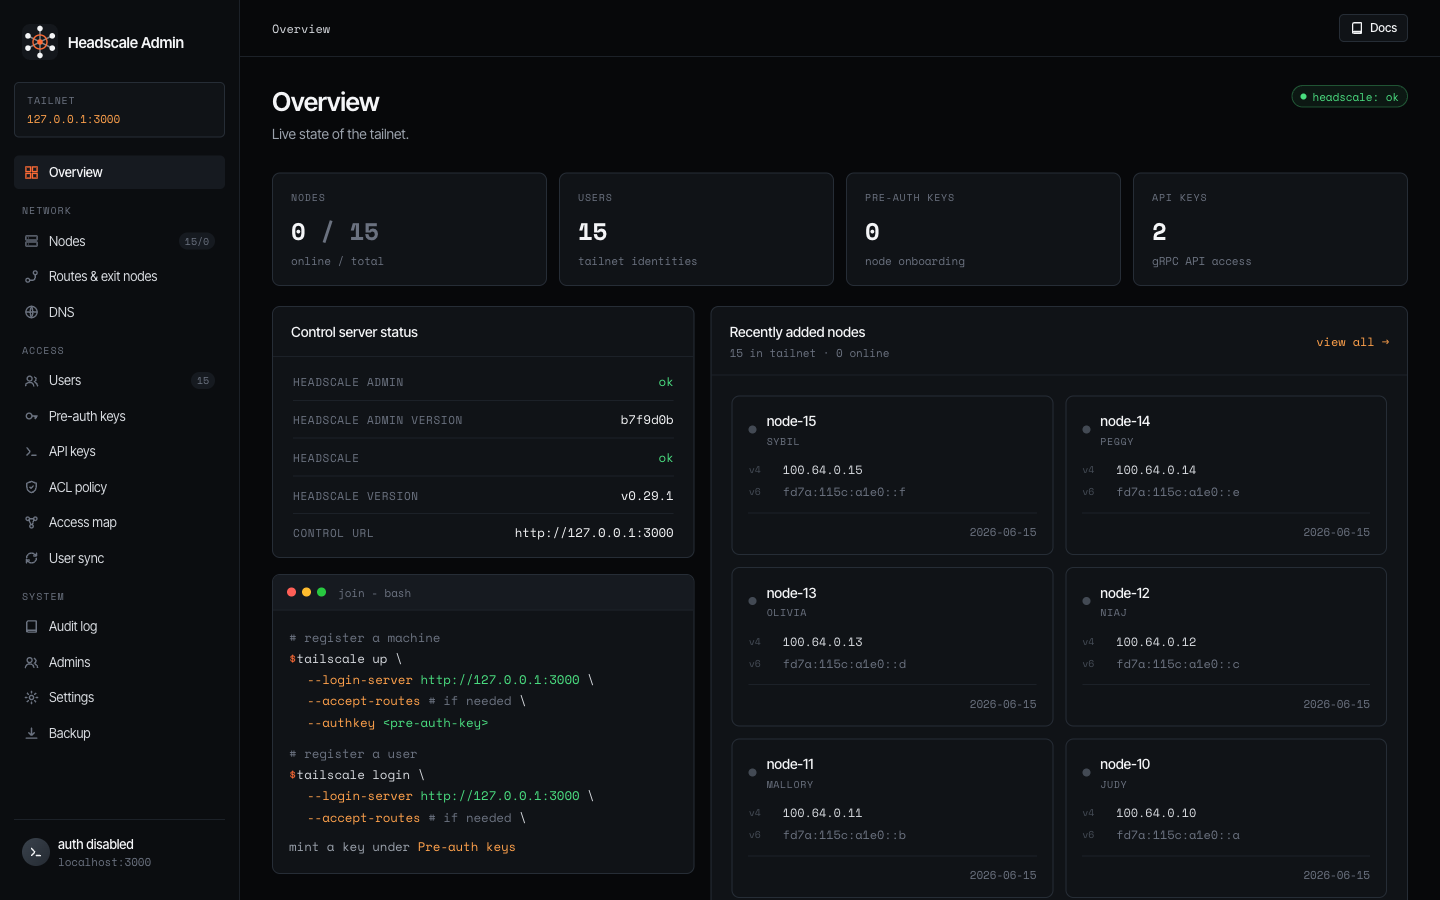The width and height of the screenshot is (1440, 900).
Task: Open the Nodes page
Action: (x=119, y=241)
